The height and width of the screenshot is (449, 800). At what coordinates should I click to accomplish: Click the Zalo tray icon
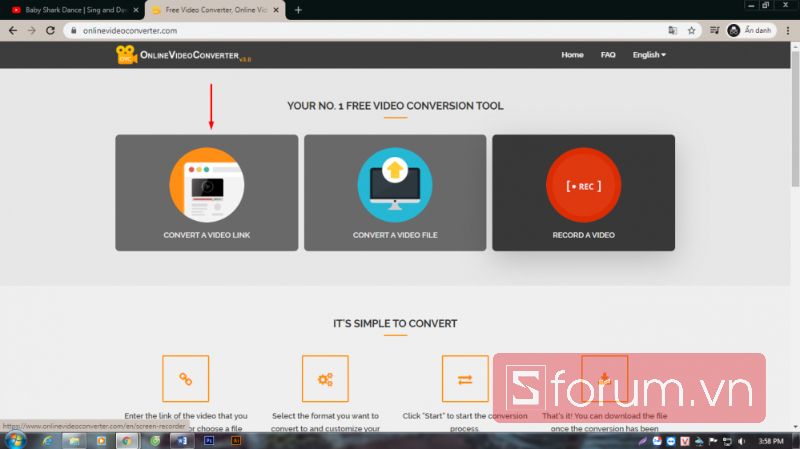pyautogui.click(x=657, y=441)
